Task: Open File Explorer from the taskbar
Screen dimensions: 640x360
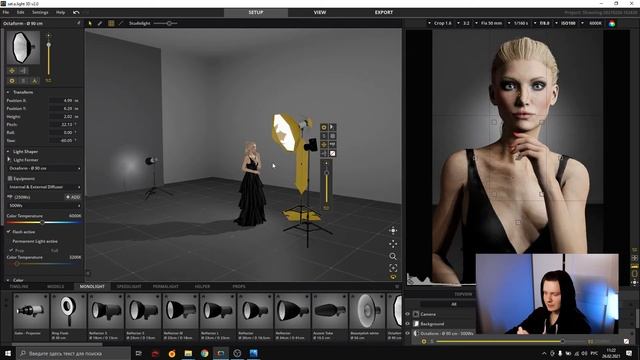Action: coord(188,353)
